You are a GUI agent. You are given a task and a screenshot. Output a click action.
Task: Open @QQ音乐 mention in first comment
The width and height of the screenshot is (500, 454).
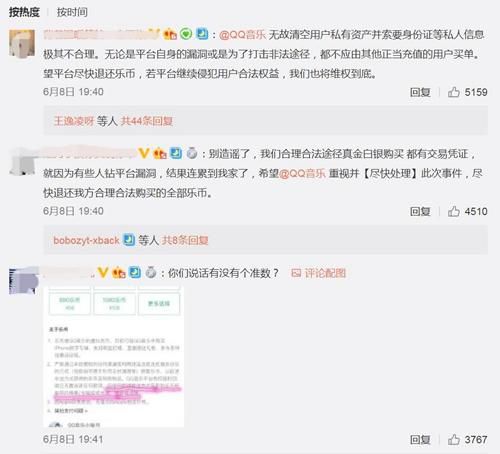(243, 34)
